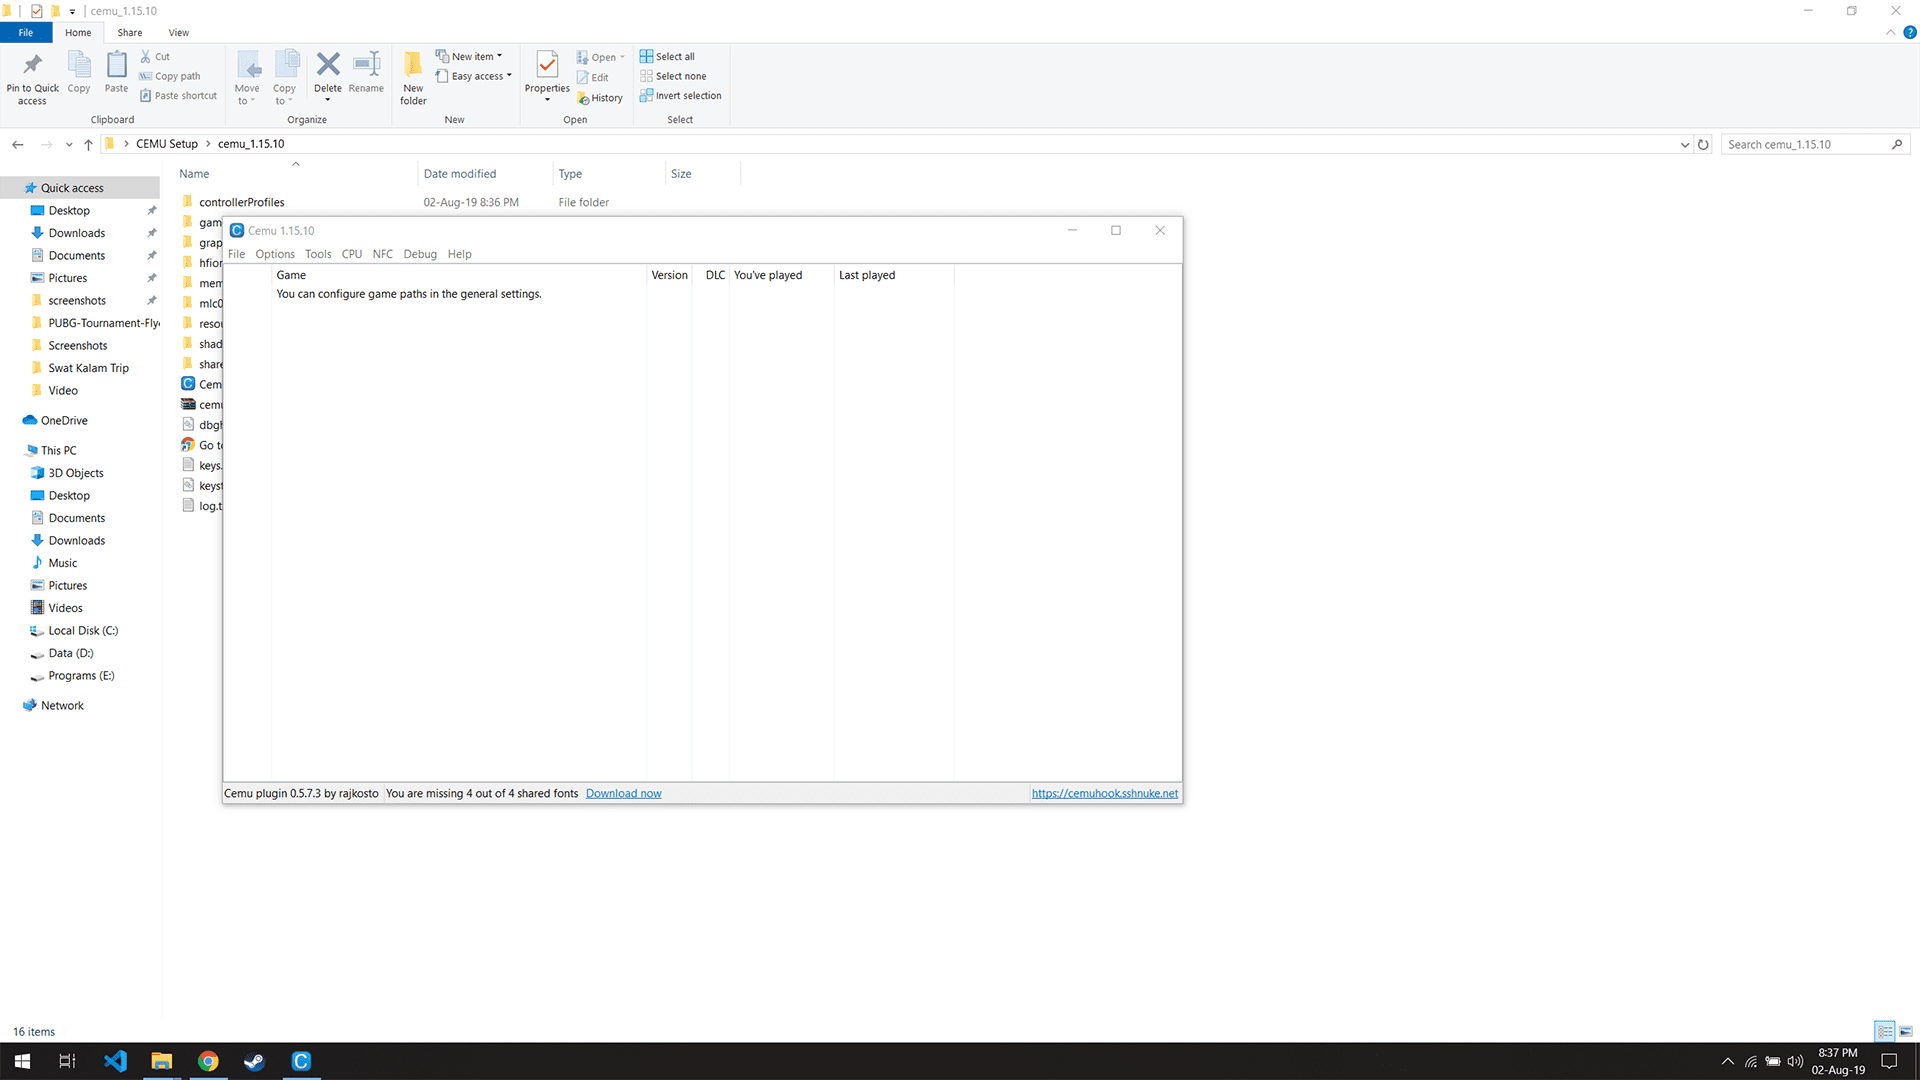Open Steam from the taskbar
The image size is (1920, 1080).
click(x=254, y=1061)
